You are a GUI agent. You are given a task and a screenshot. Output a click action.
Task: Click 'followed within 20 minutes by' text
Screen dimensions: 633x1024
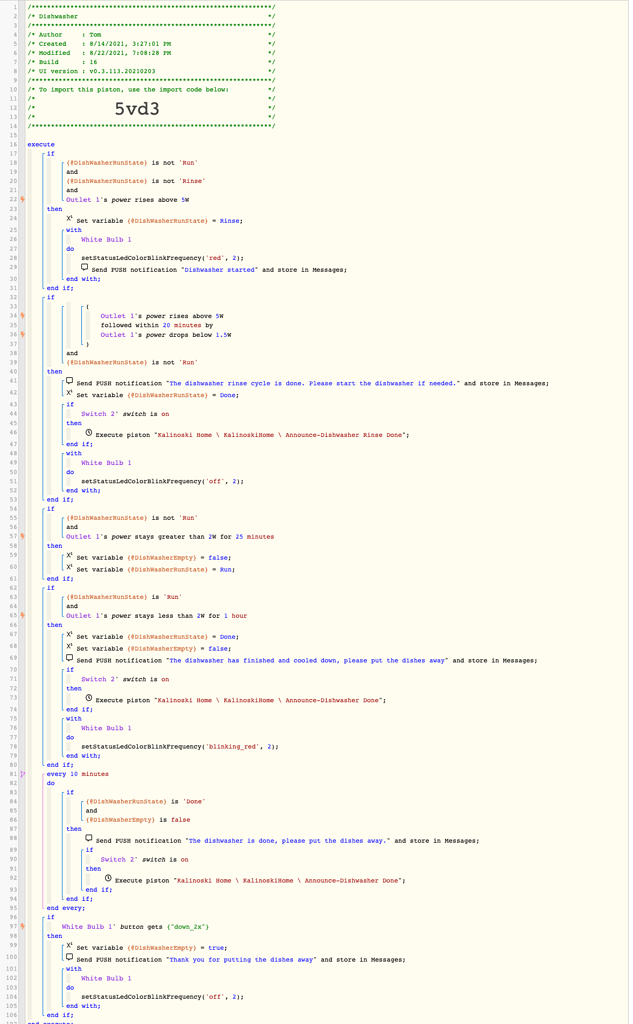(157, 325)
